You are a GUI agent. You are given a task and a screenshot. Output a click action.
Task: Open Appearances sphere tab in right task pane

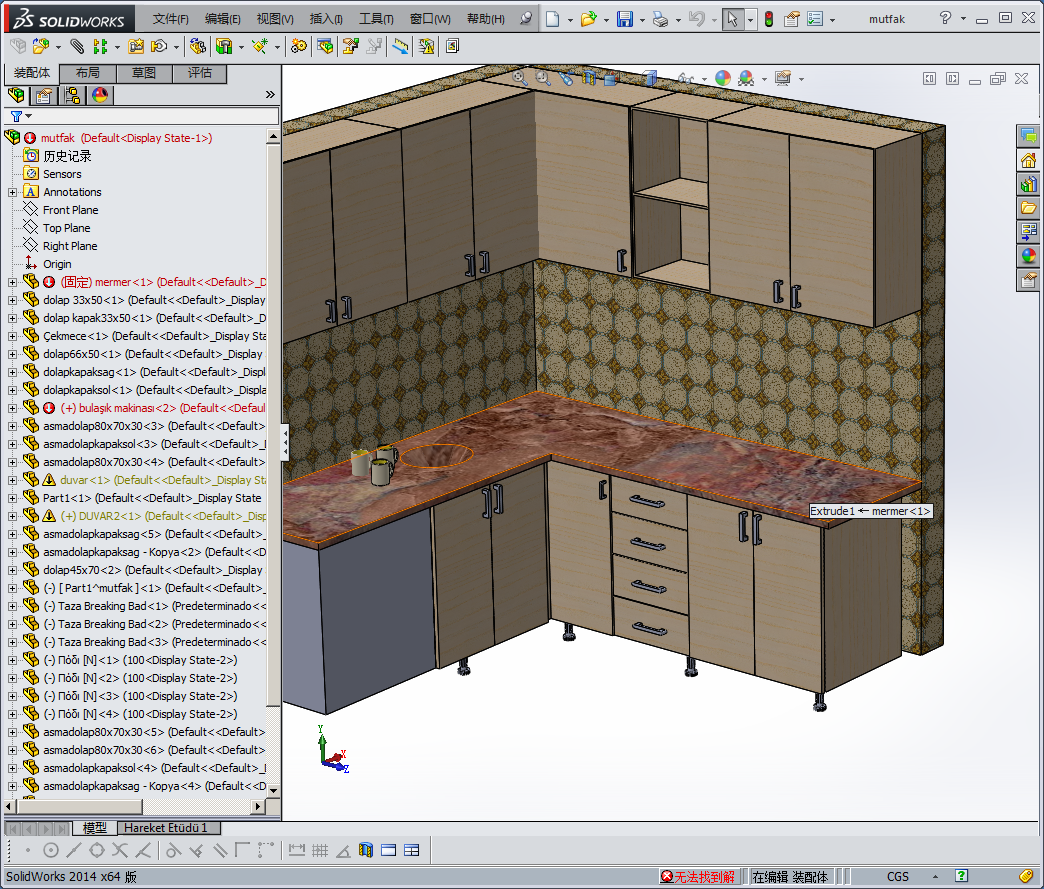pyautogui.click(x=1028, y=256)
